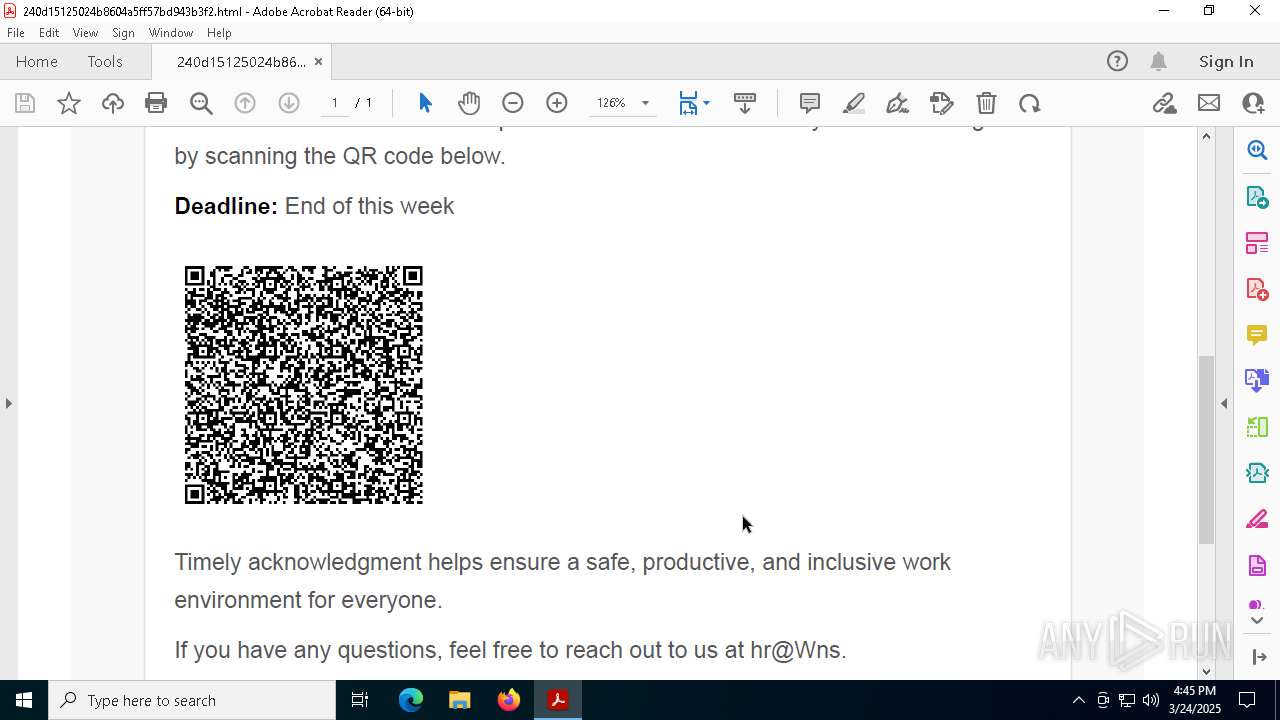Open Organize Pages tool in right pane
Viewport: 1280px width, 720px height.
(1257, 242)
